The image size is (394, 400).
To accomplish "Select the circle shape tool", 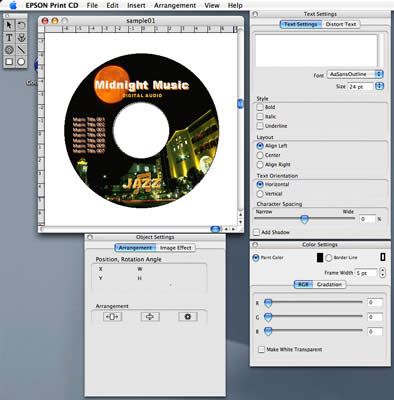I will [21, 62].
